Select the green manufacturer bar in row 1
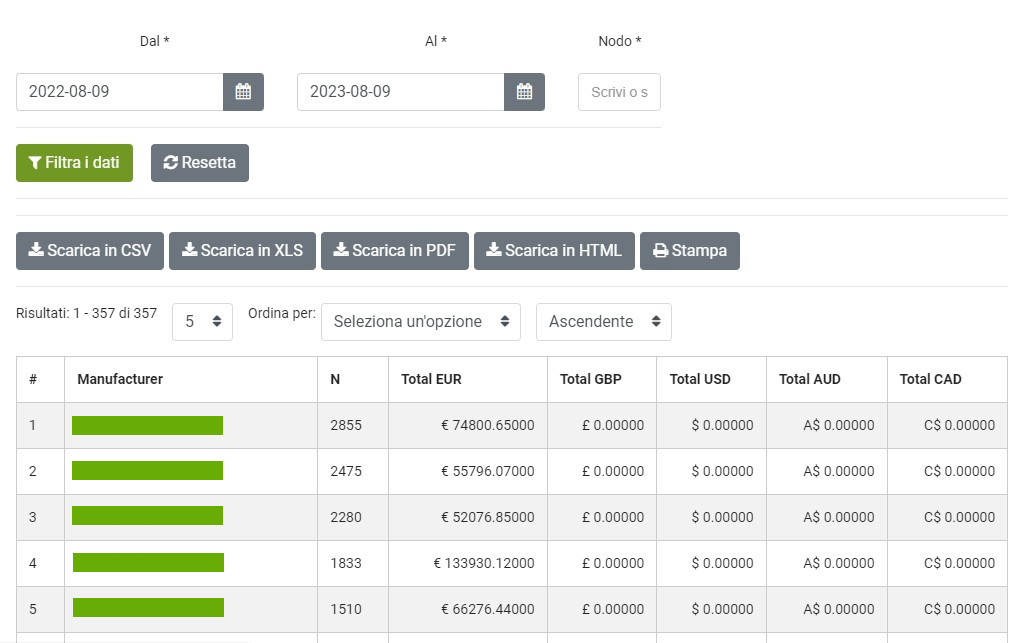The image size is (1016, 643). coord(147,426)
